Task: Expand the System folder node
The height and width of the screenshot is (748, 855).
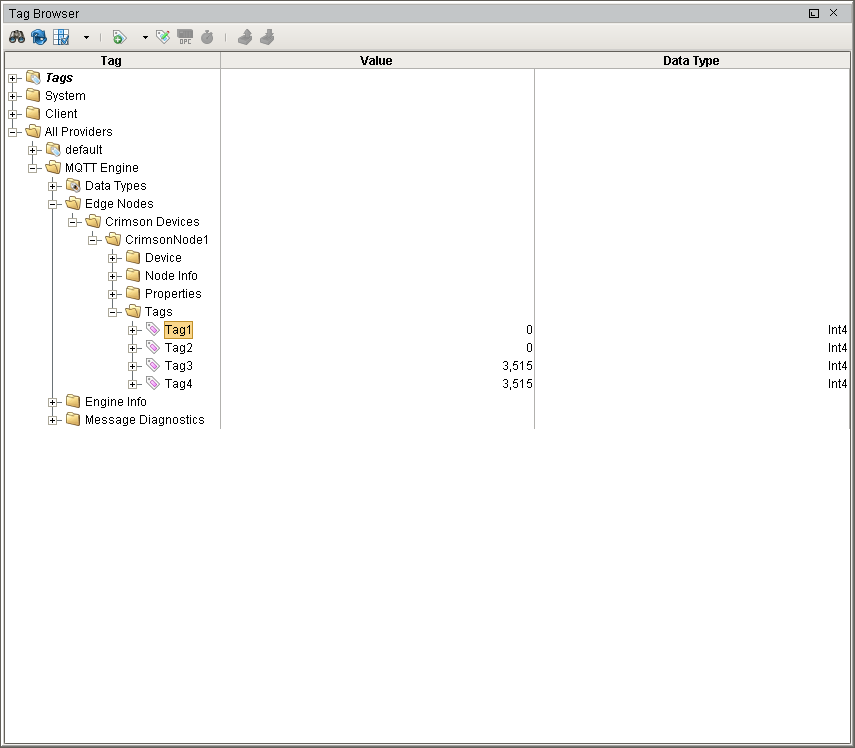Action: tap(13, 96)
